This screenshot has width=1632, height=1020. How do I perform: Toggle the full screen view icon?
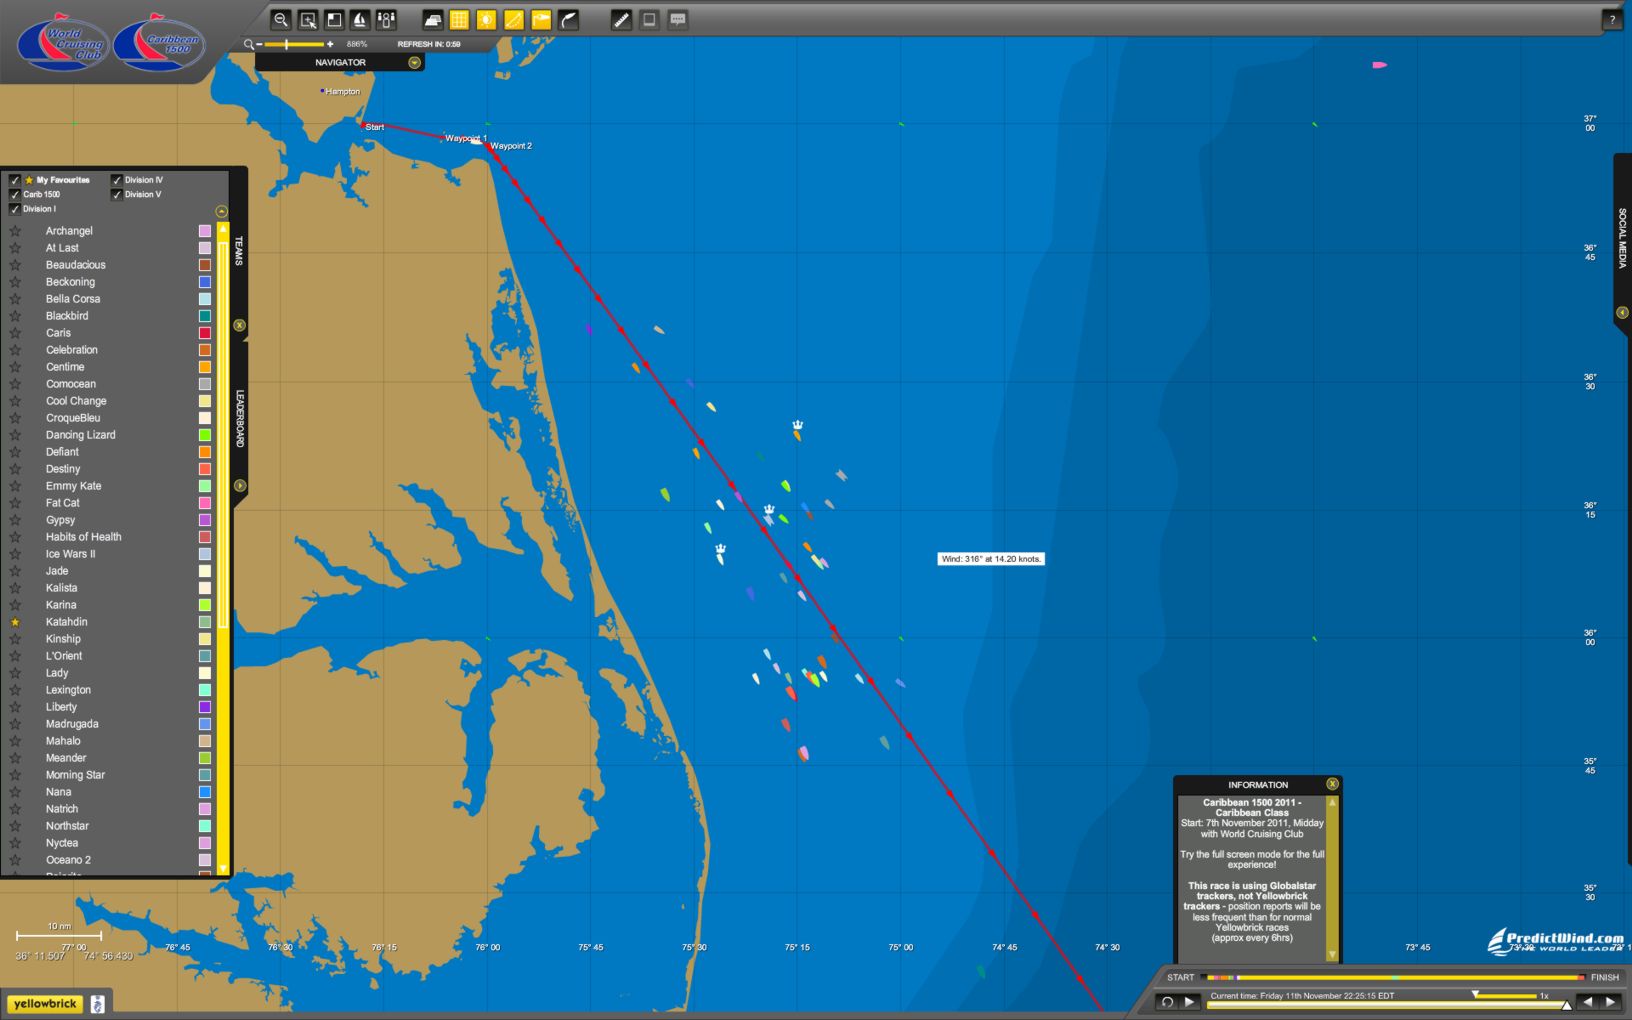click(x=334, y=19)
